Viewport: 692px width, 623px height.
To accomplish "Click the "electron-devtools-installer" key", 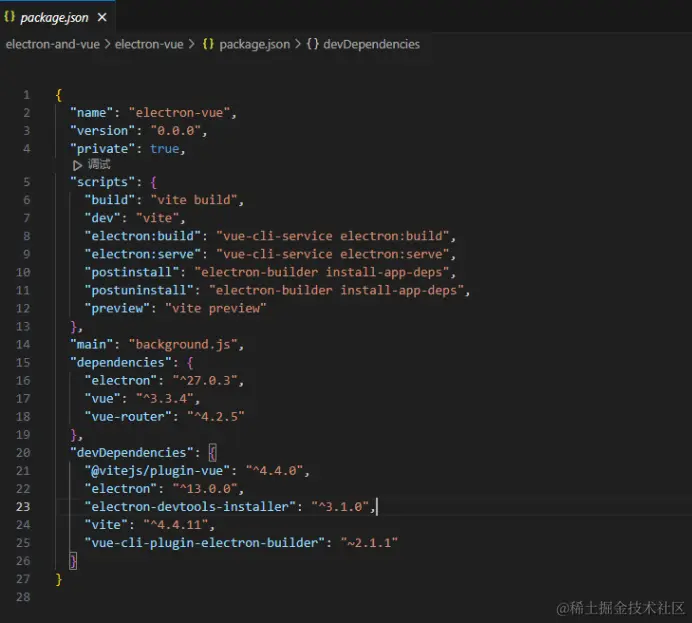I will (190, 507).
